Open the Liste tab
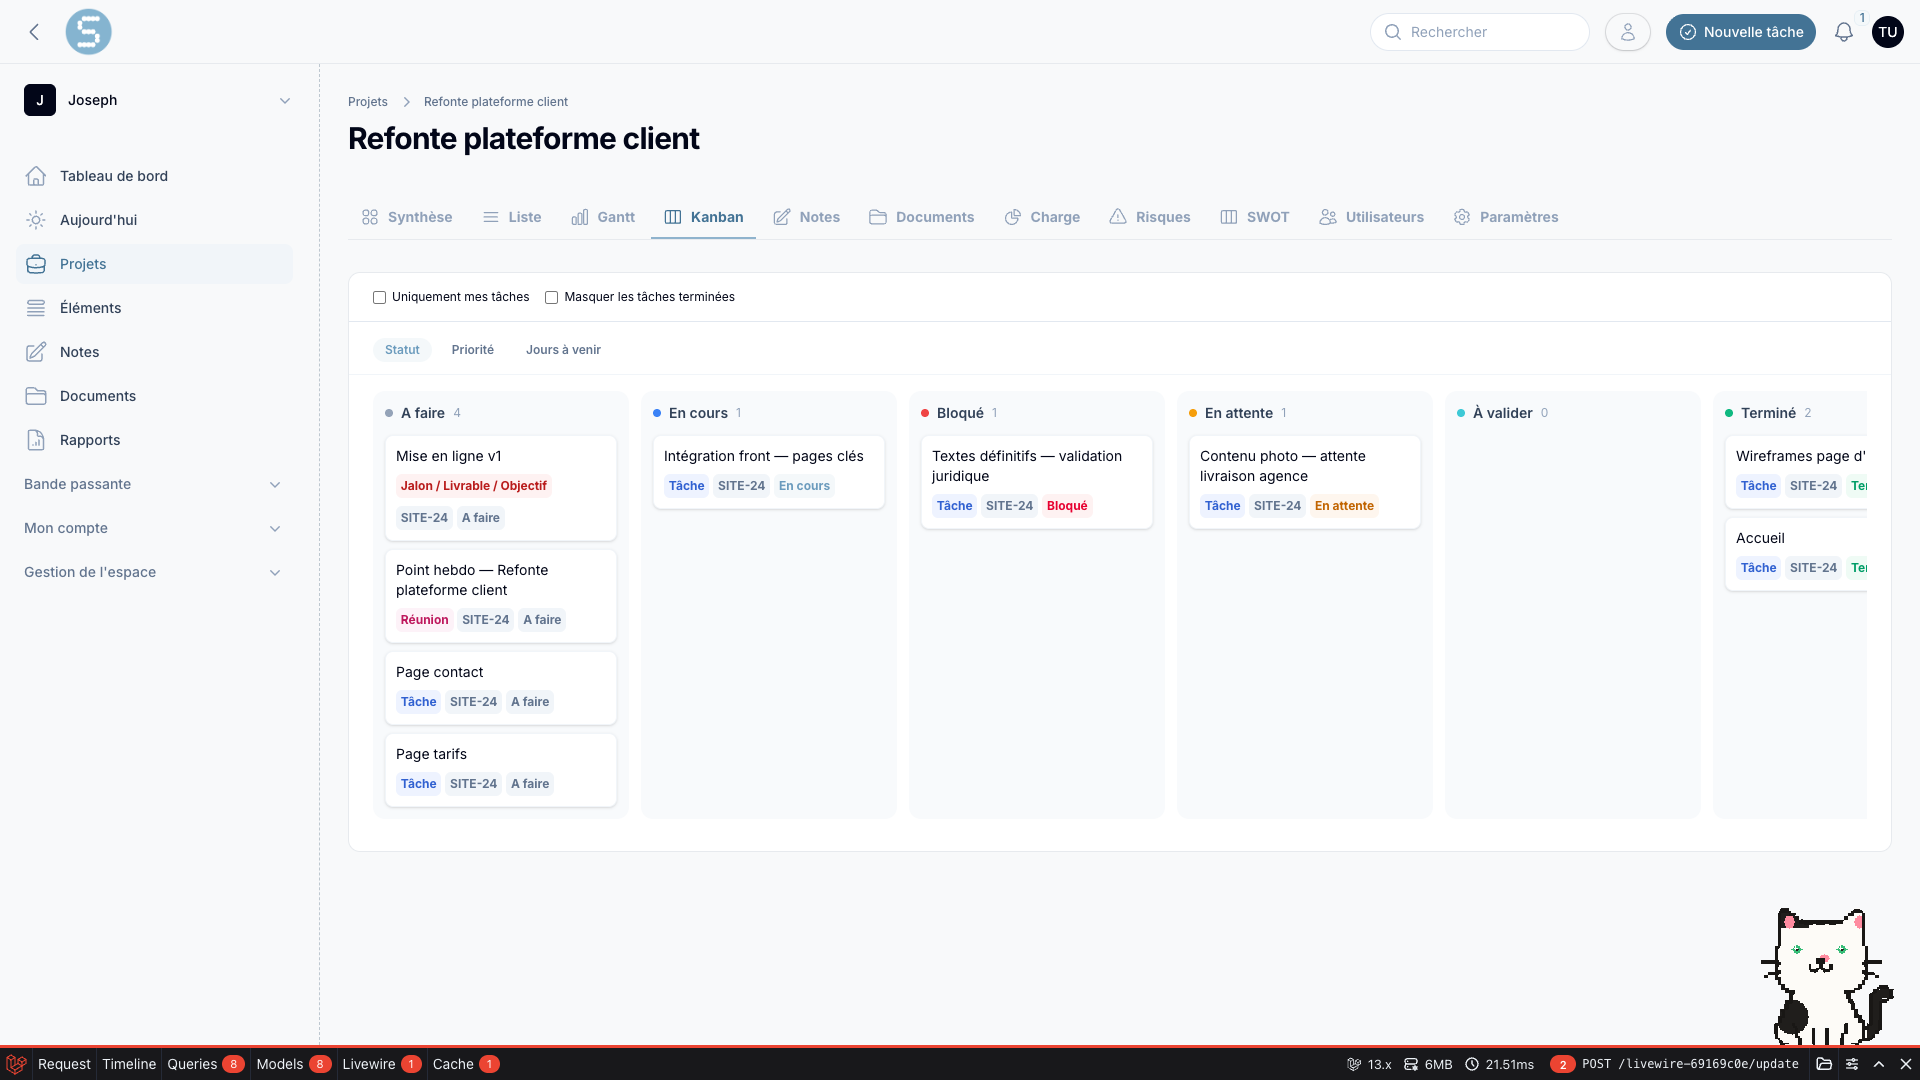1920x1080 pixels. (x=512, y=217)
